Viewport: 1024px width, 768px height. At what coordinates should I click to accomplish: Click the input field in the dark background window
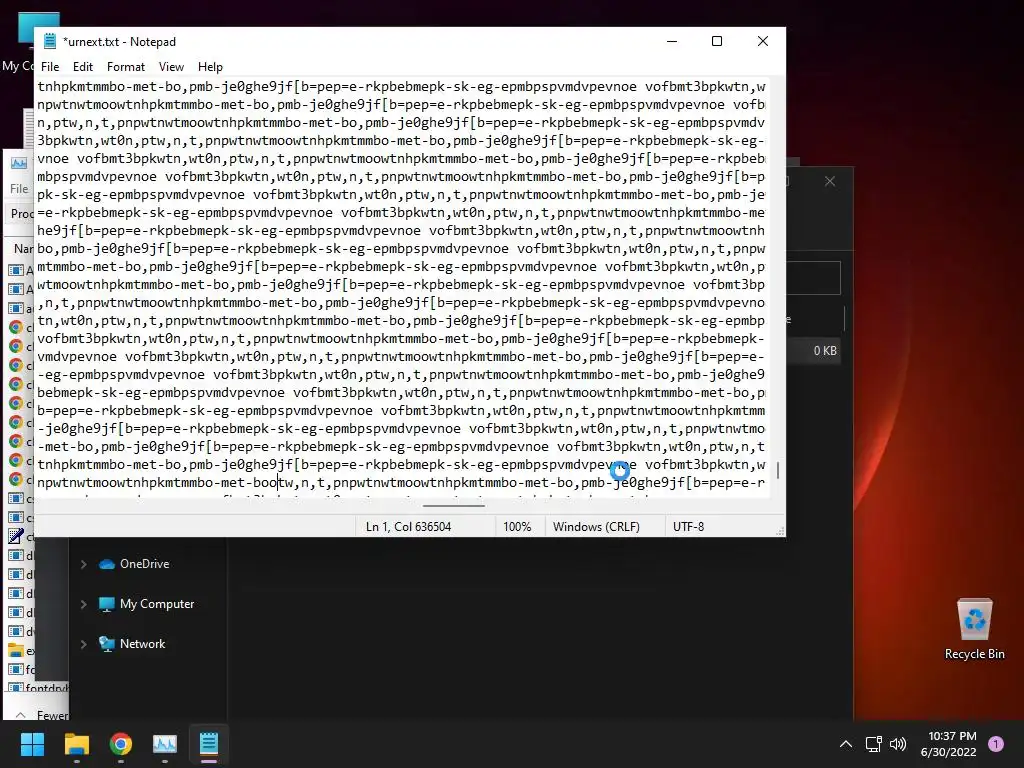[813, 278]
